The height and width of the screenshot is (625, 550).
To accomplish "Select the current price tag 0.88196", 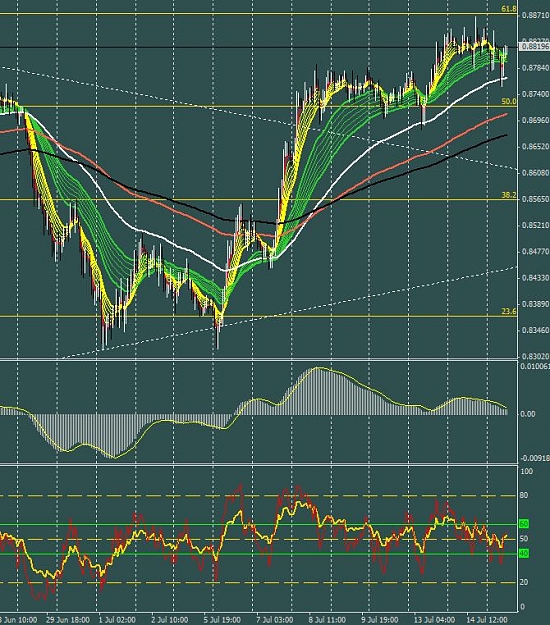I will click(x=535, y=47).
